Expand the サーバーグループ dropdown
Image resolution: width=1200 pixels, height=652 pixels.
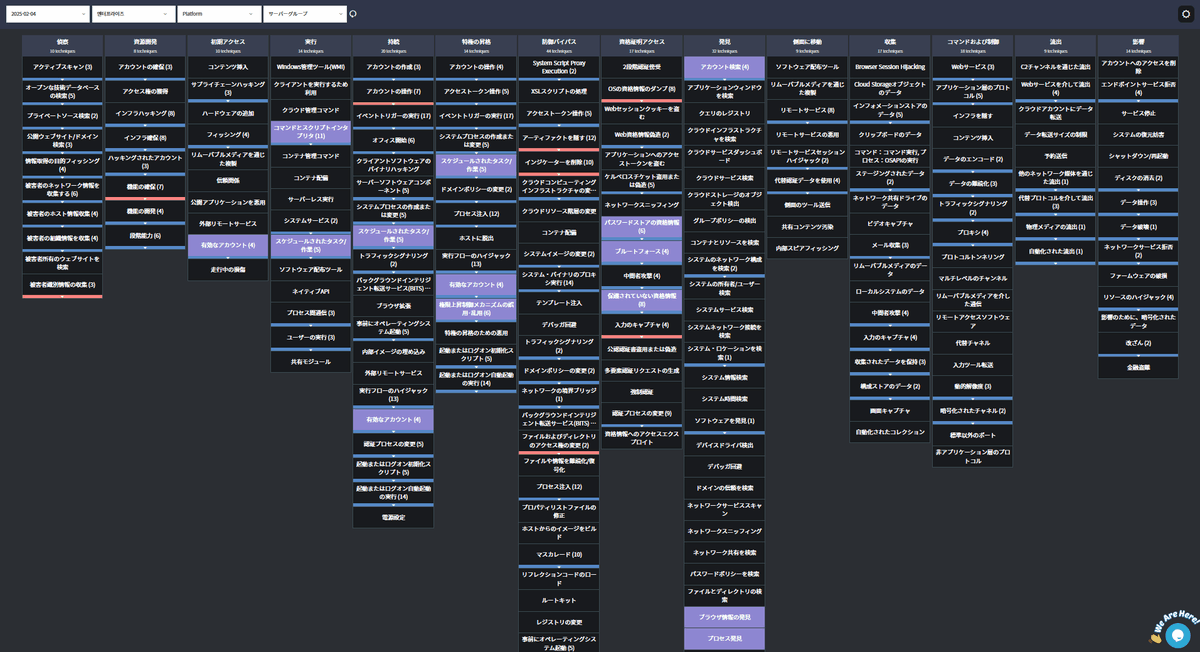(x=305, y=14)
